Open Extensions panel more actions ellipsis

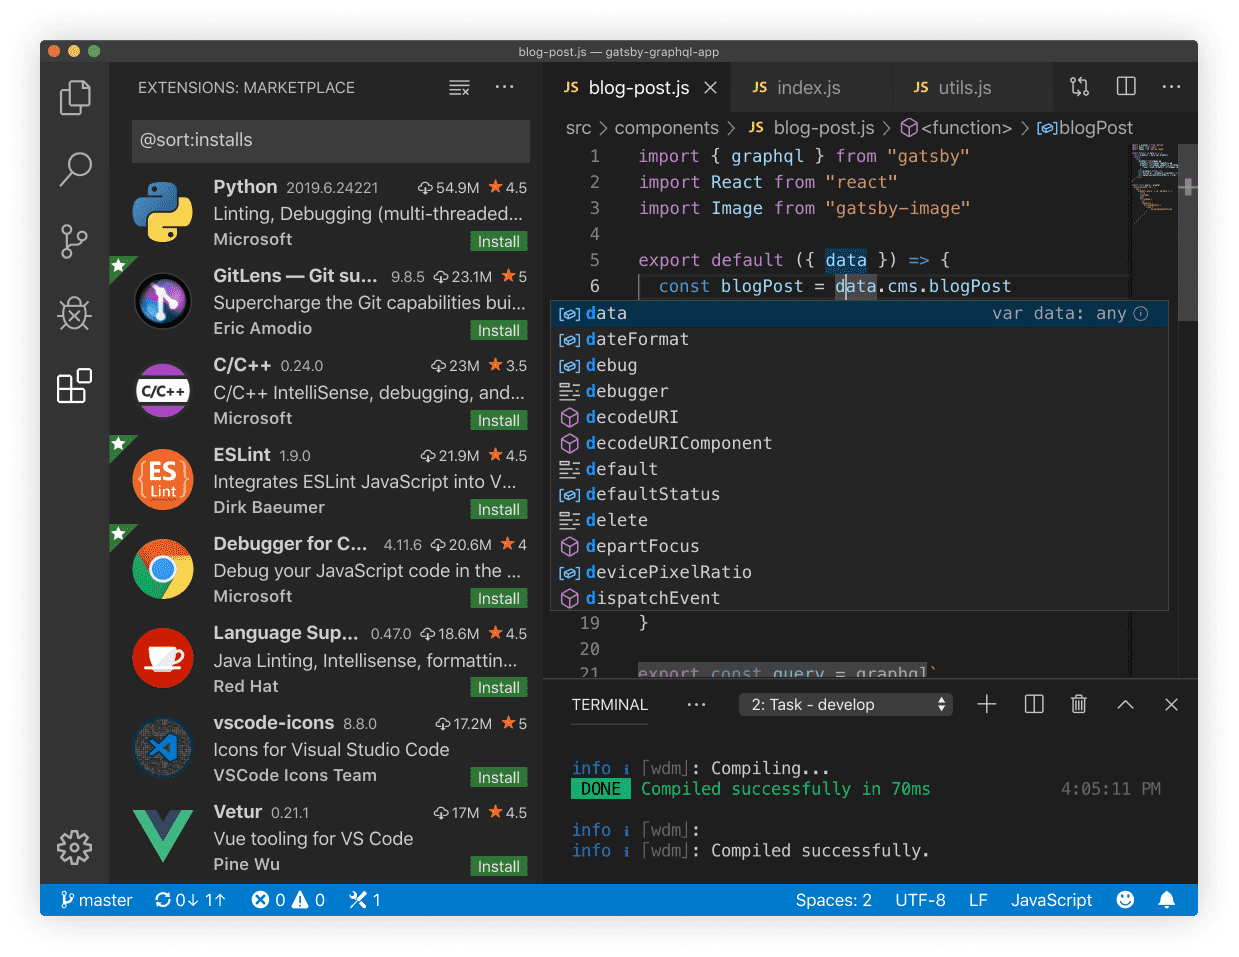tap(505, 87)
